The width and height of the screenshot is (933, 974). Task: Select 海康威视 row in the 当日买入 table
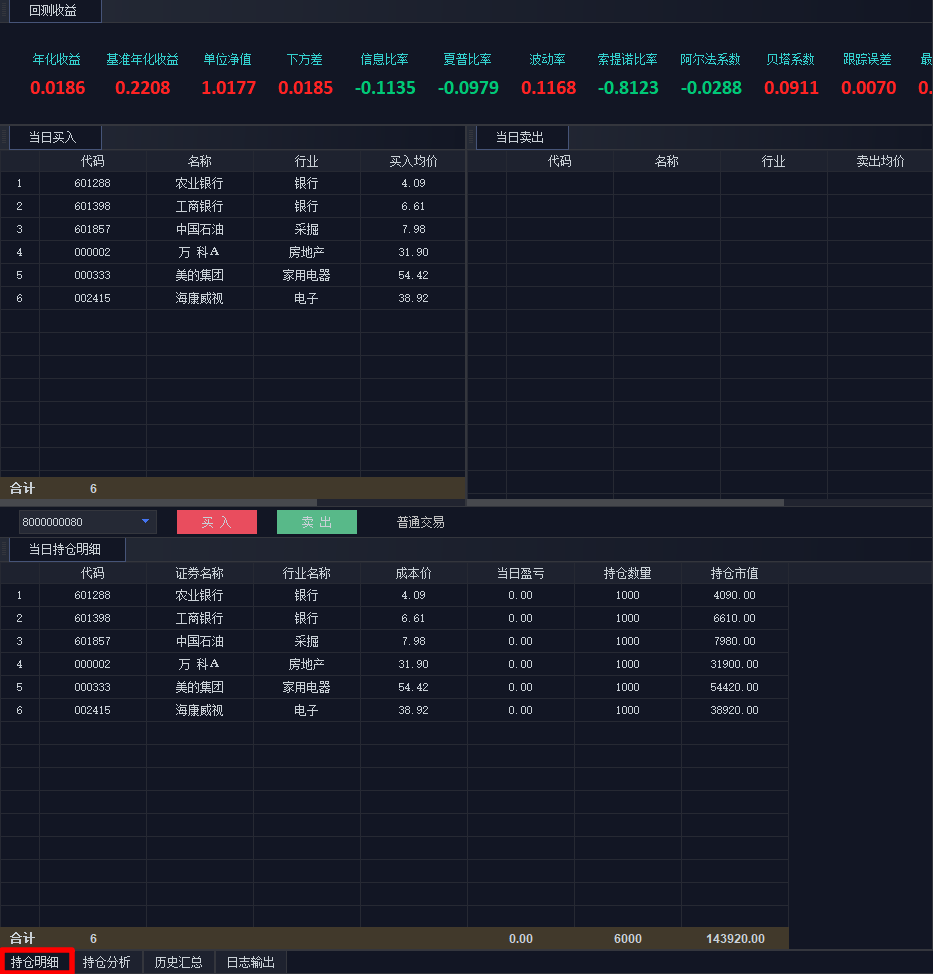[199, 298]
